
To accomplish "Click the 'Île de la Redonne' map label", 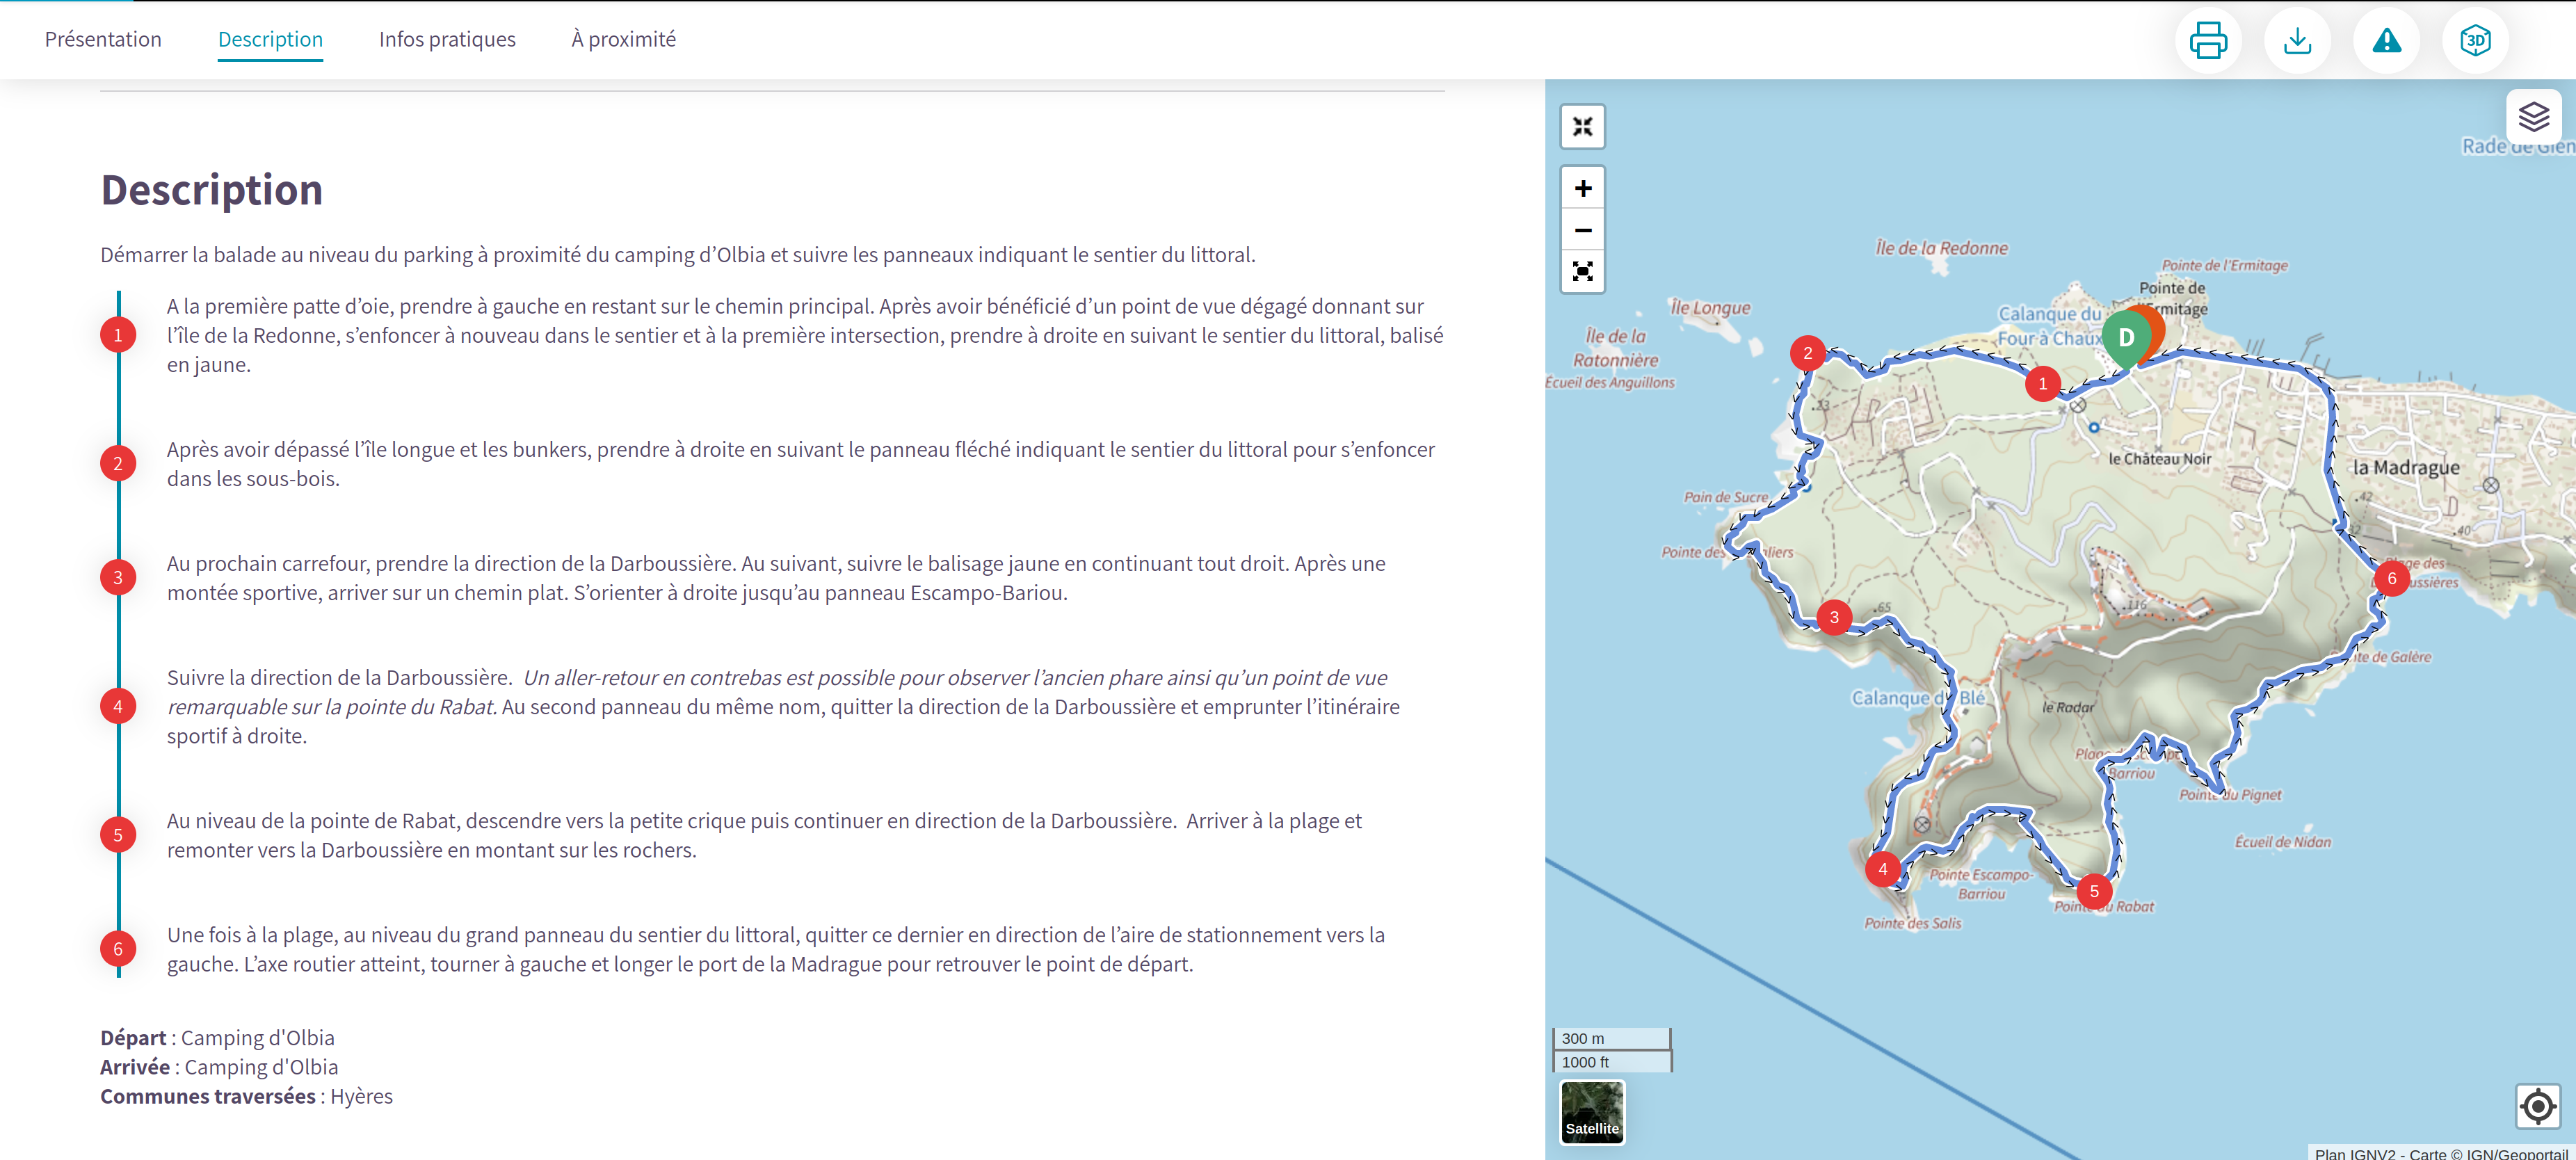I will tap(1941, 248).
